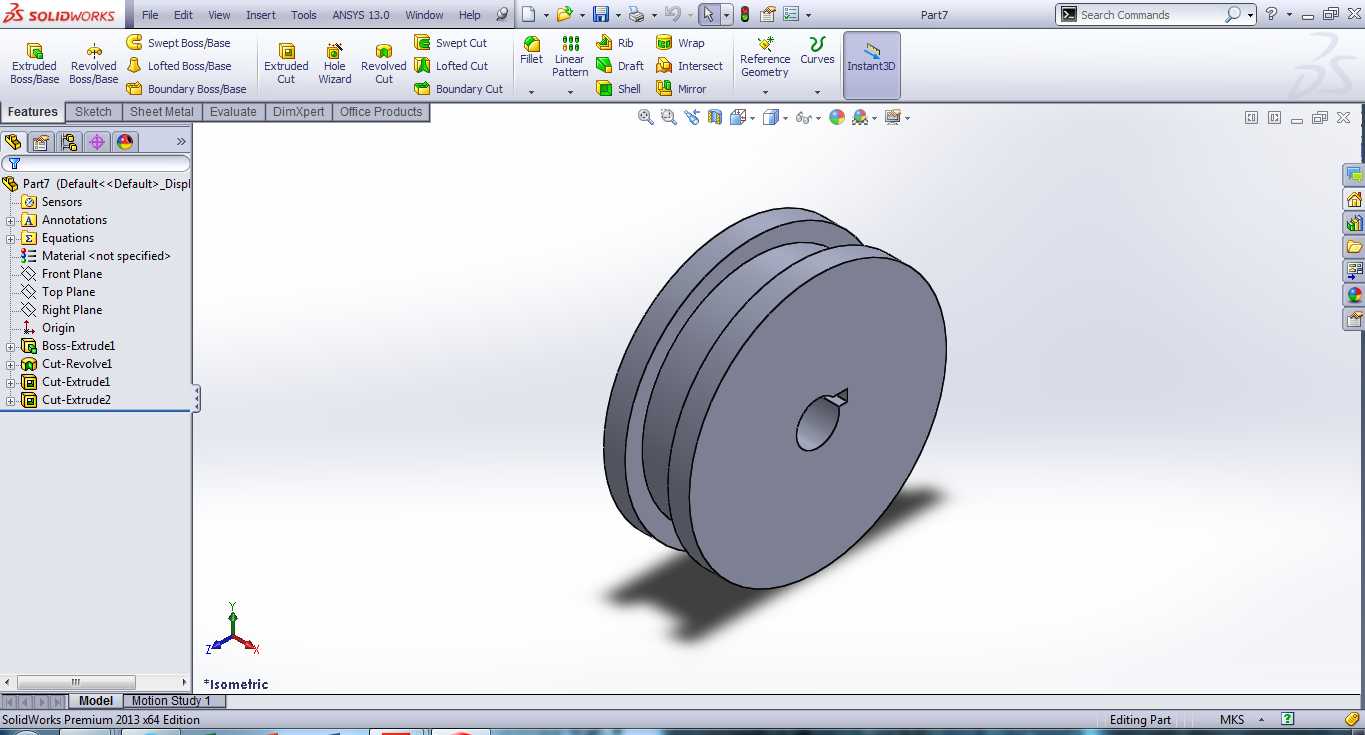Use the Wrap feature
This screenshot has height=735, width=1365.
click(x=680, y=43)
